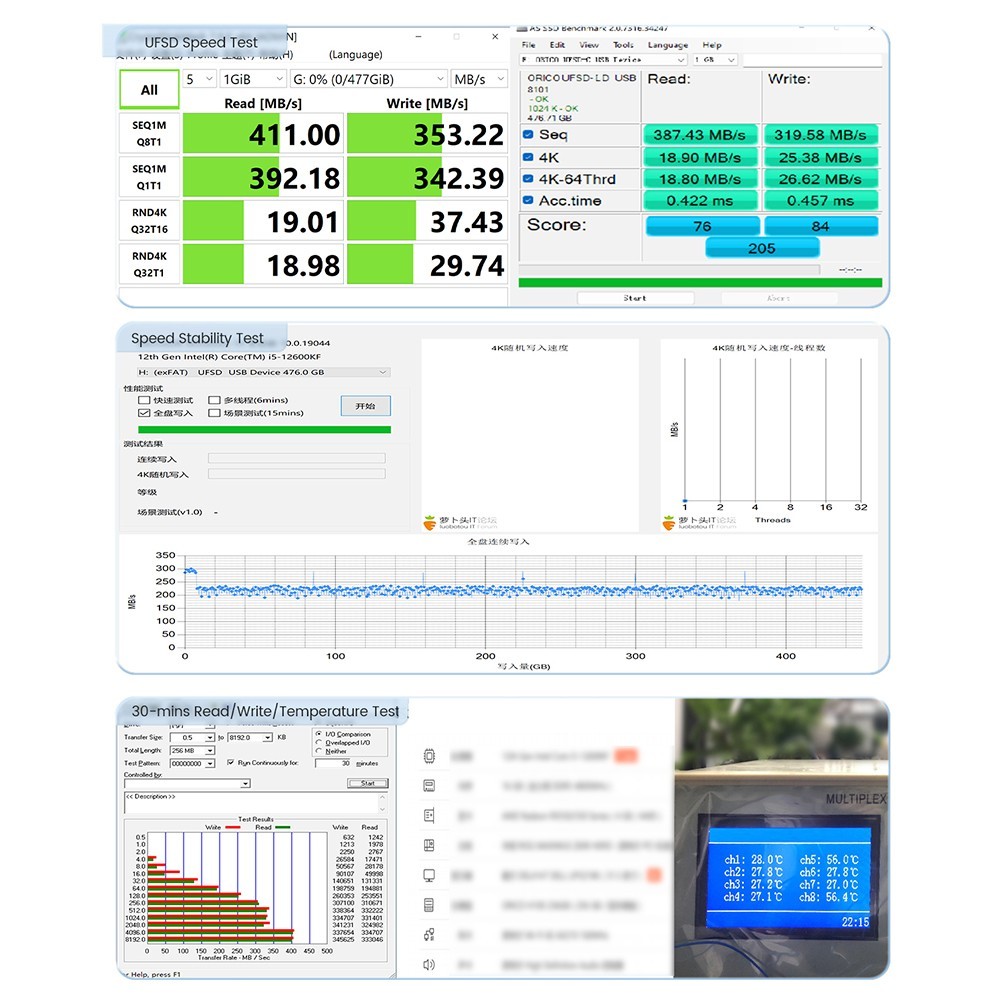Open the H: (exFAT) UFSD device dropdown
1000x1000 pixels.
coord(256,372)
